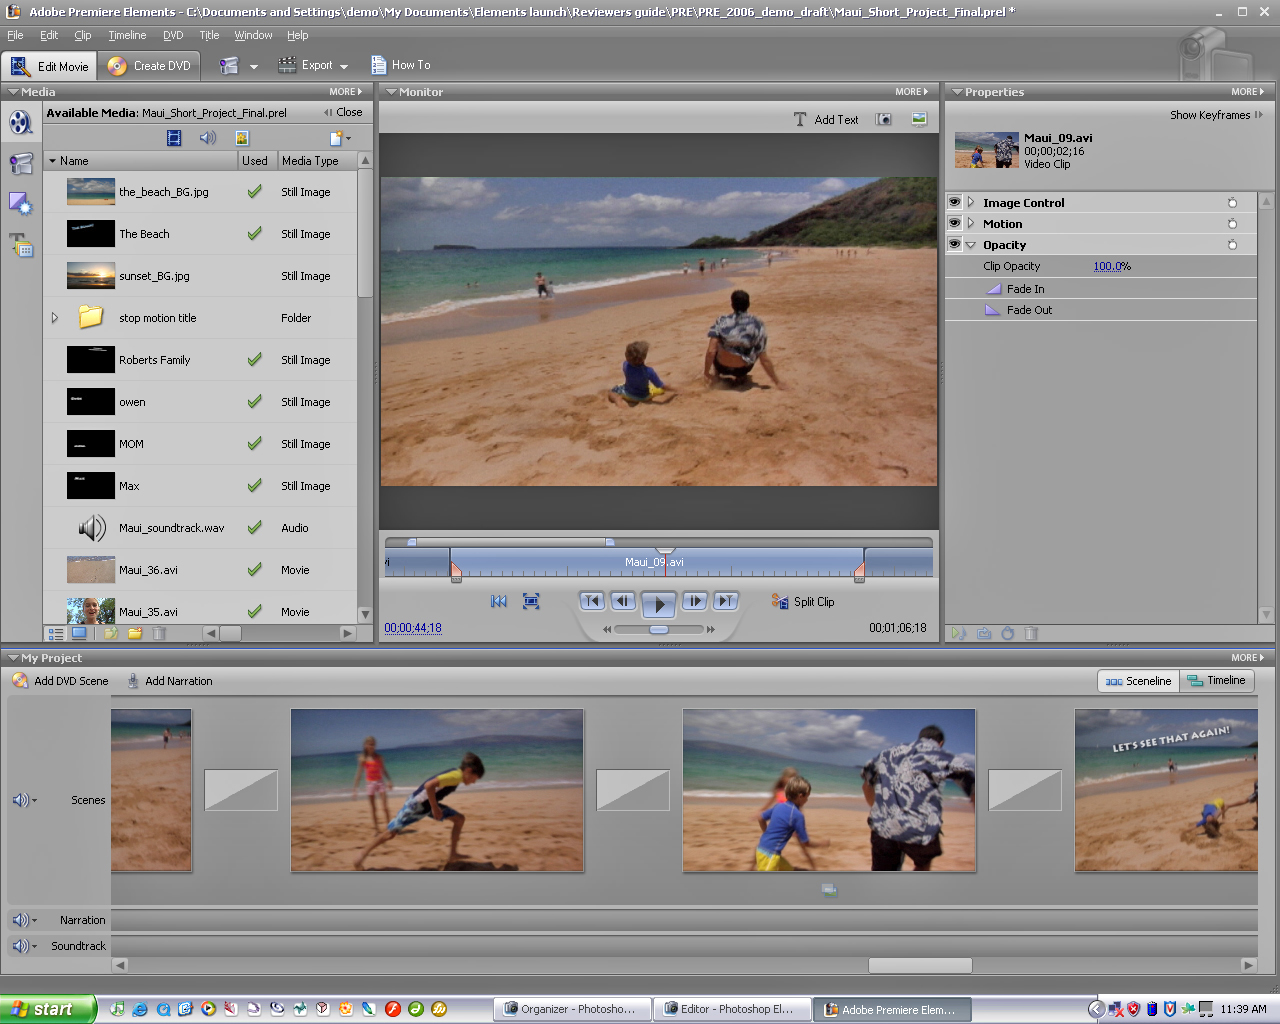Click the Add Text tool icon

point(800,119)
